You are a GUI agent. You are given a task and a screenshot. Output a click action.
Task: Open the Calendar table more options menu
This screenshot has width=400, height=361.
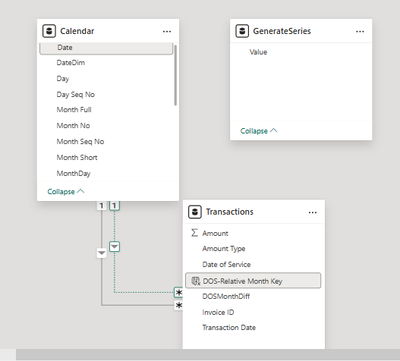pyautogui.click(x=167, y=32)
